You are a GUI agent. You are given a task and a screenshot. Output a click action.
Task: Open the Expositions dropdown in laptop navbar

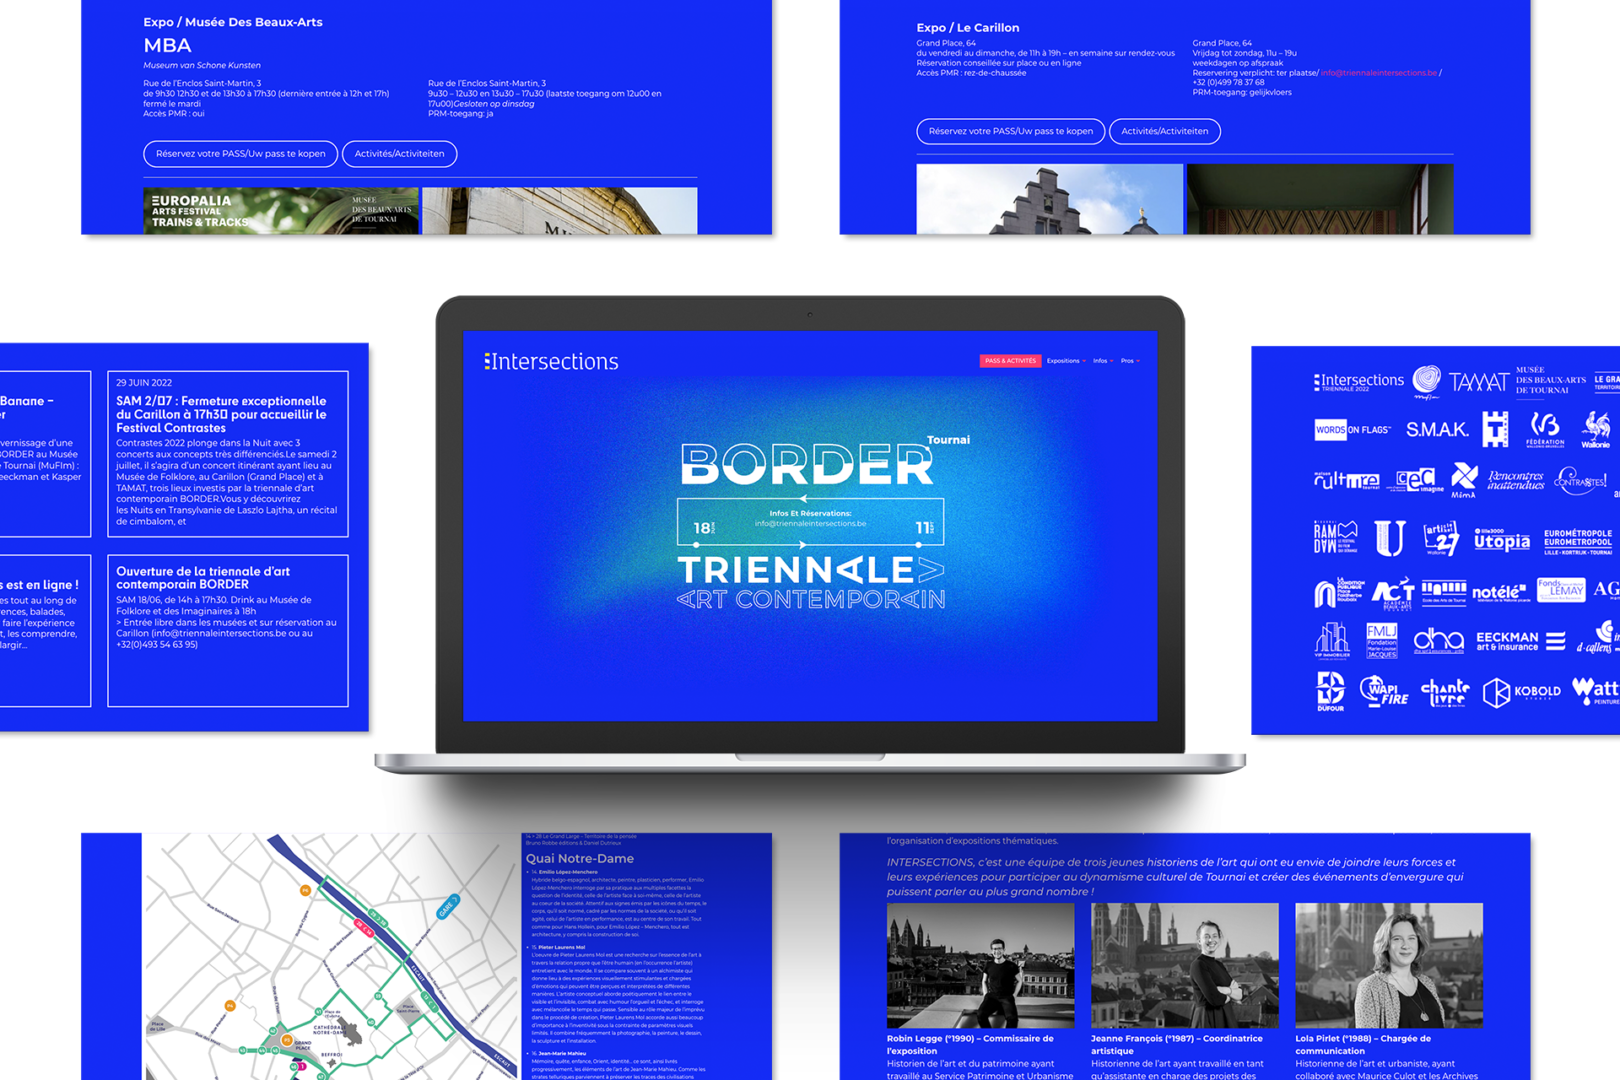(1065, 361)
